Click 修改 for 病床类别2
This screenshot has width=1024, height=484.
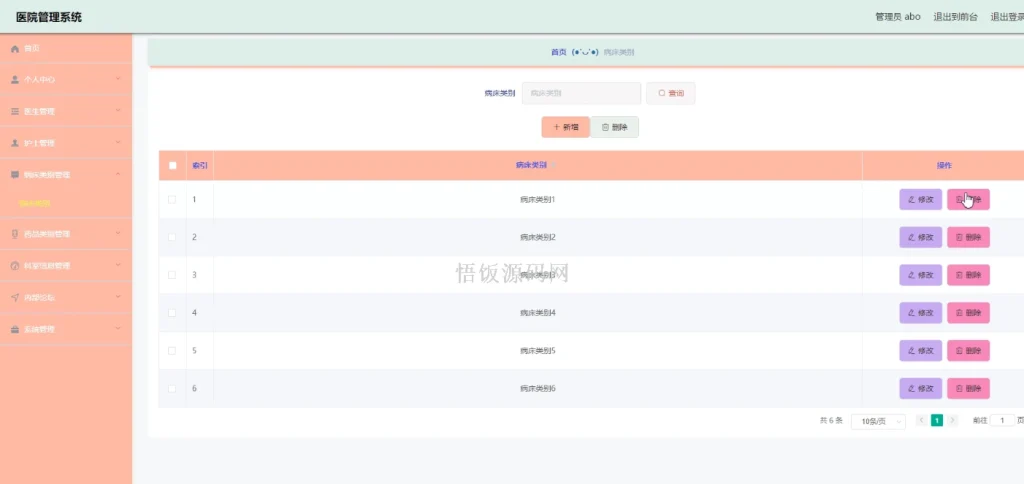(x=921, y=238)
